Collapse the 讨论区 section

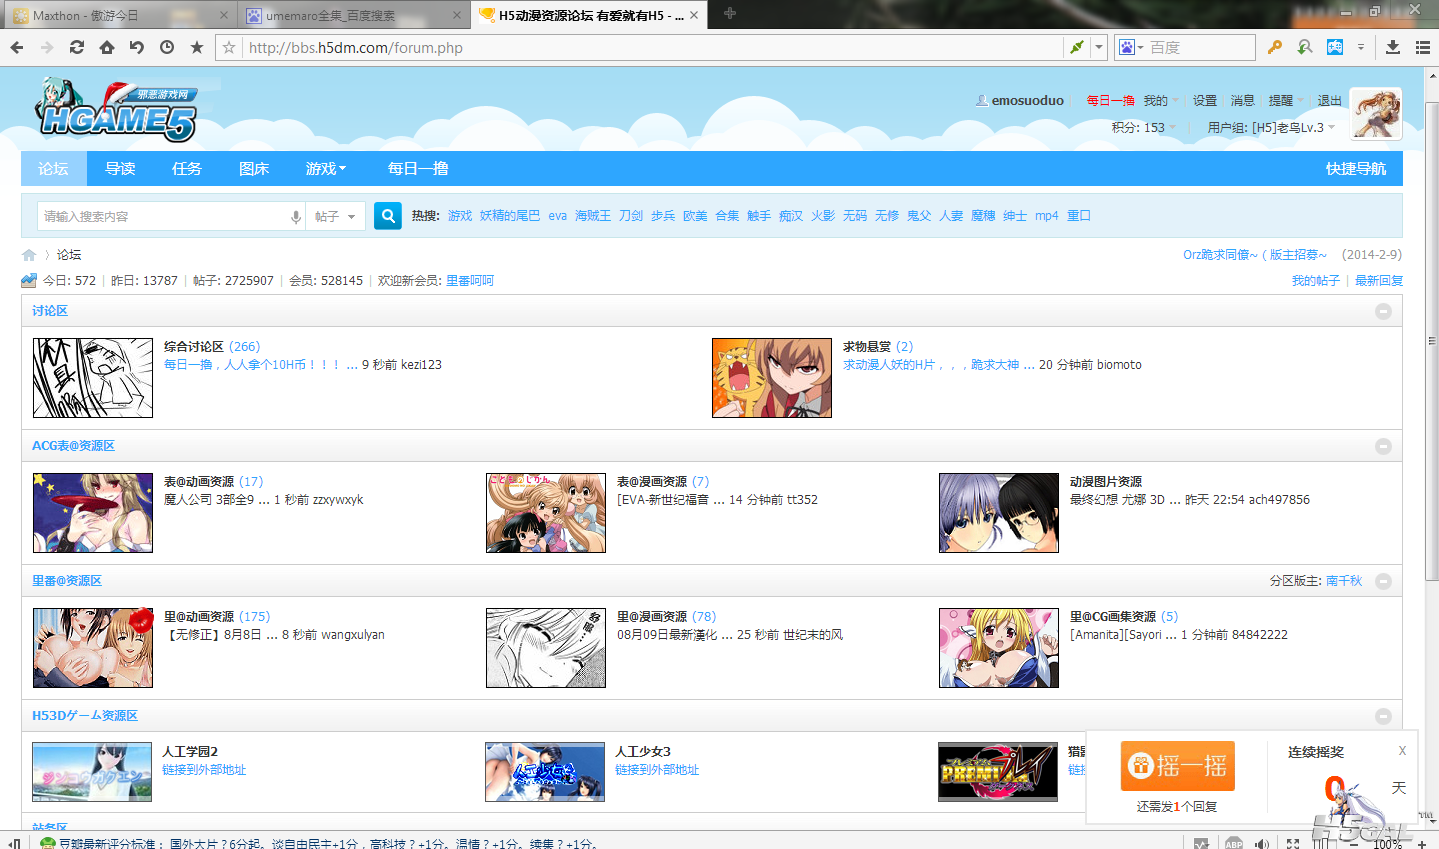(x=1383, y=311)
